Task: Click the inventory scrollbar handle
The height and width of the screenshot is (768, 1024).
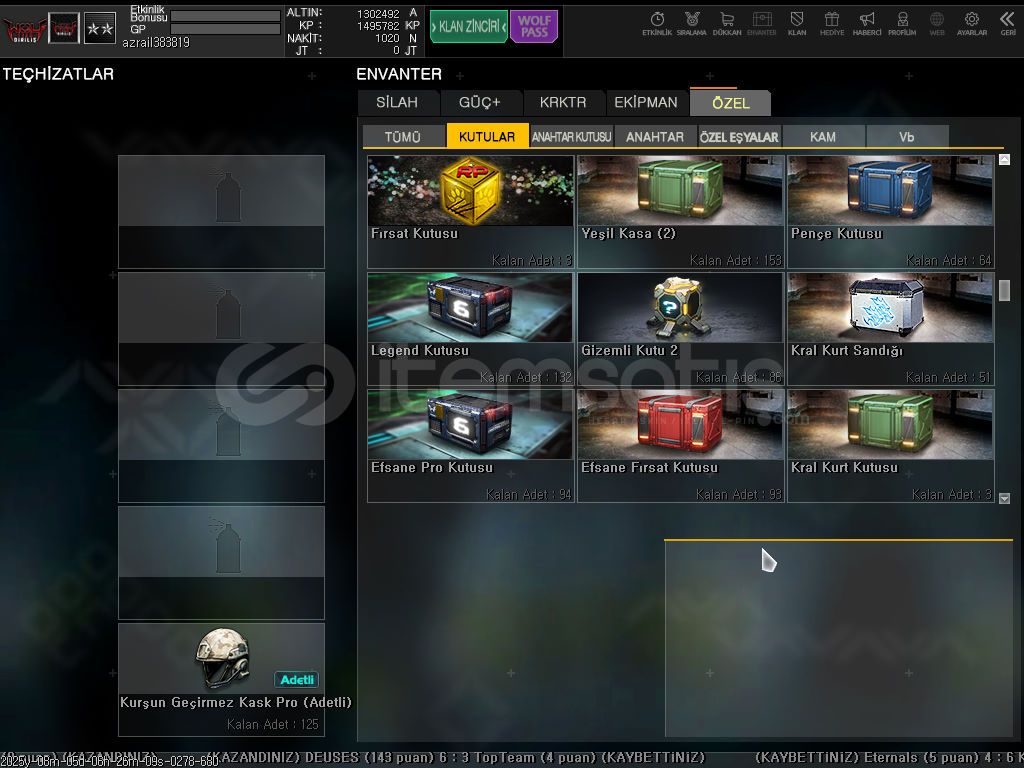Action: tap(1004, 291)
